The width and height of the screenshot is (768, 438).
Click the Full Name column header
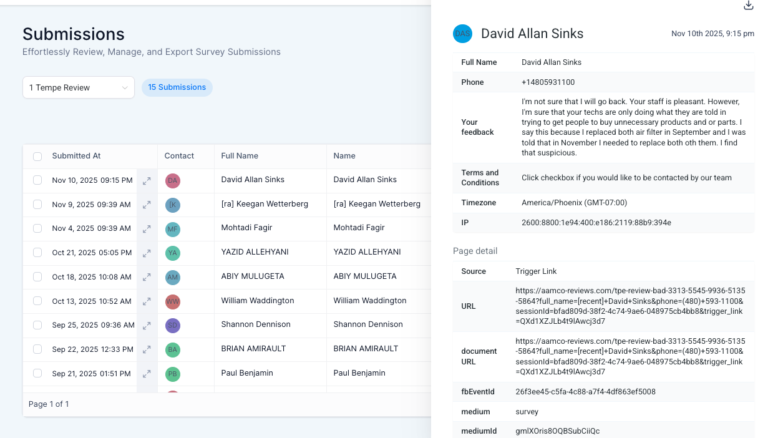(x=240, y=156)
